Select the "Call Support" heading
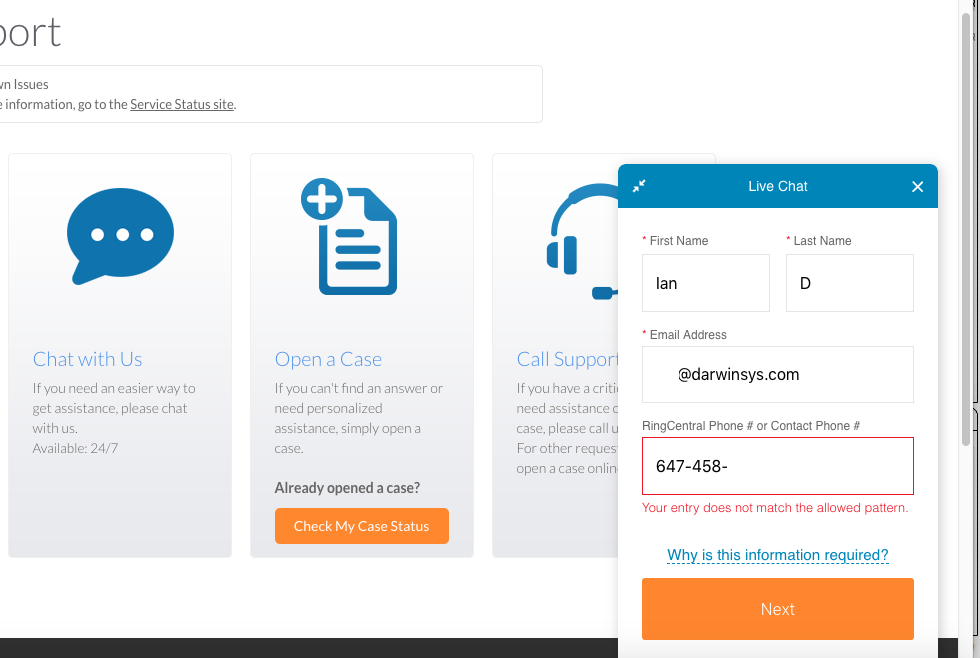Screen dimensions: 980x658 pyautogui.click(x=567, y=359)
